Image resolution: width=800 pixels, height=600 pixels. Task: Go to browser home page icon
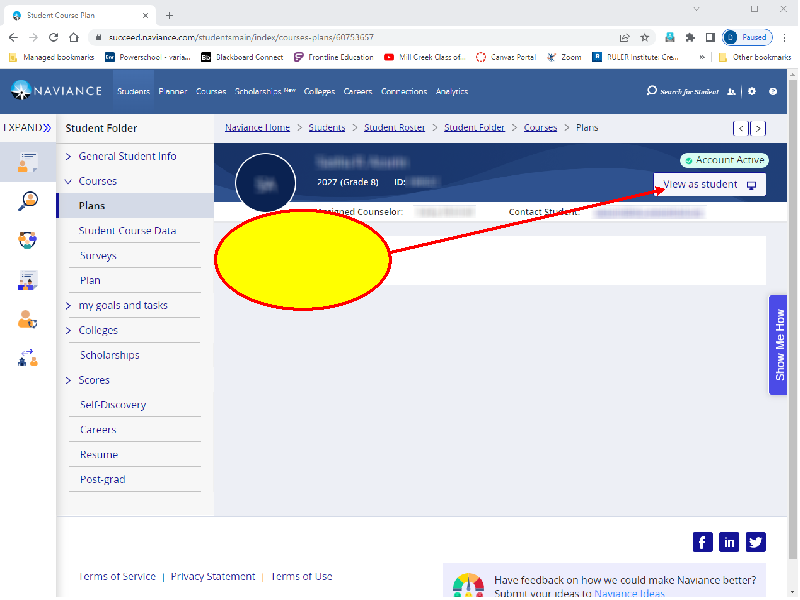74,37
